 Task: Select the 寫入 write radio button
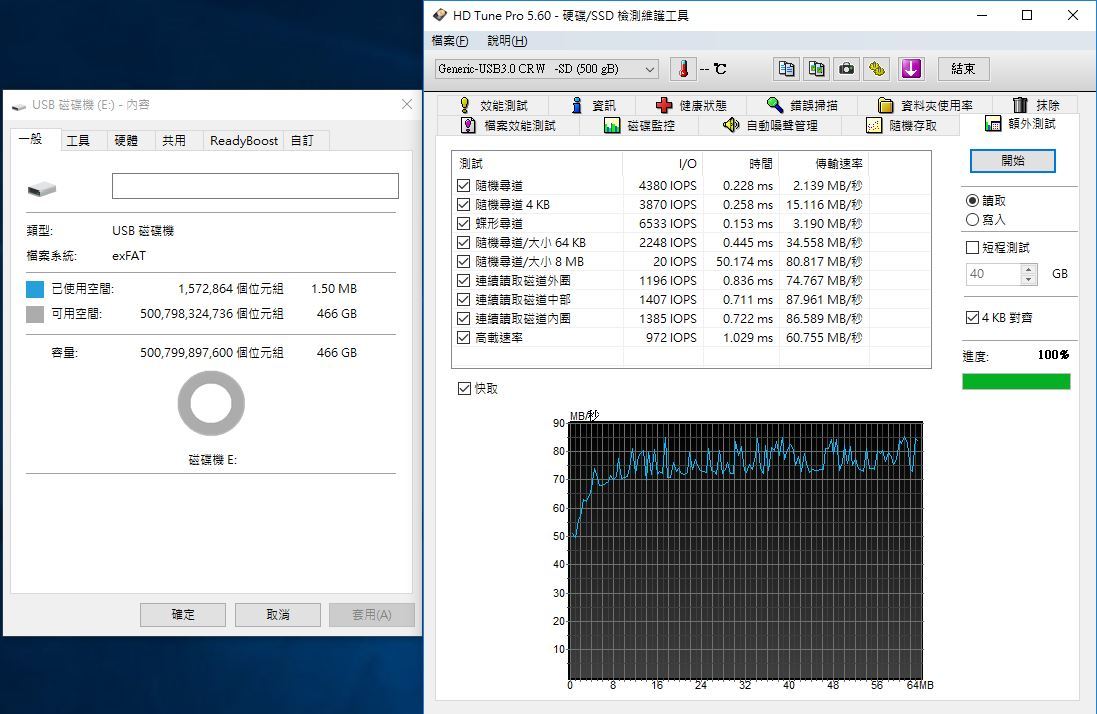pyautogui.click(x=972, y=220)
